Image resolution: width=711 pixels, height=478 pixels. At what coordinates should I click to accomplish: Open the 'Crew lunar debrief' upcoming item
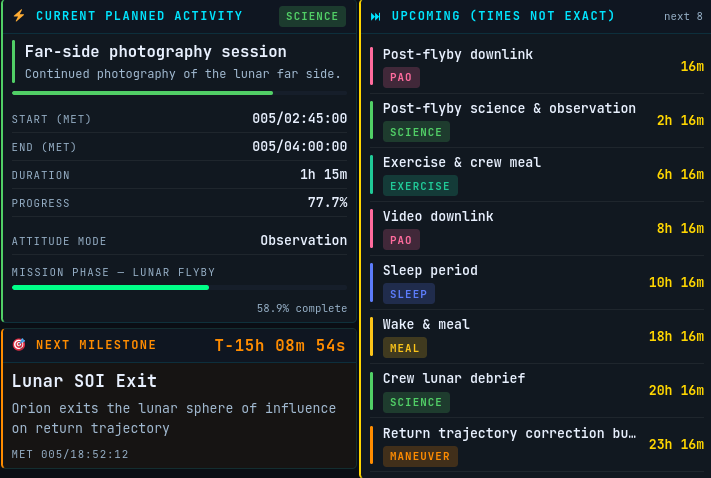pyautogui.click(x=537, y=390)
